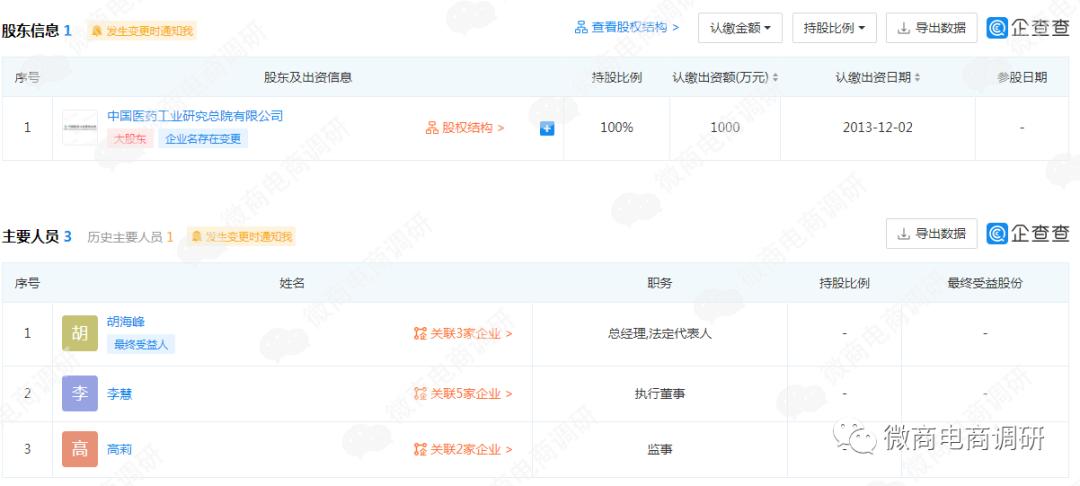Click 100% shareholding cell
1080x486 pixels.
[x=616, y=128]
